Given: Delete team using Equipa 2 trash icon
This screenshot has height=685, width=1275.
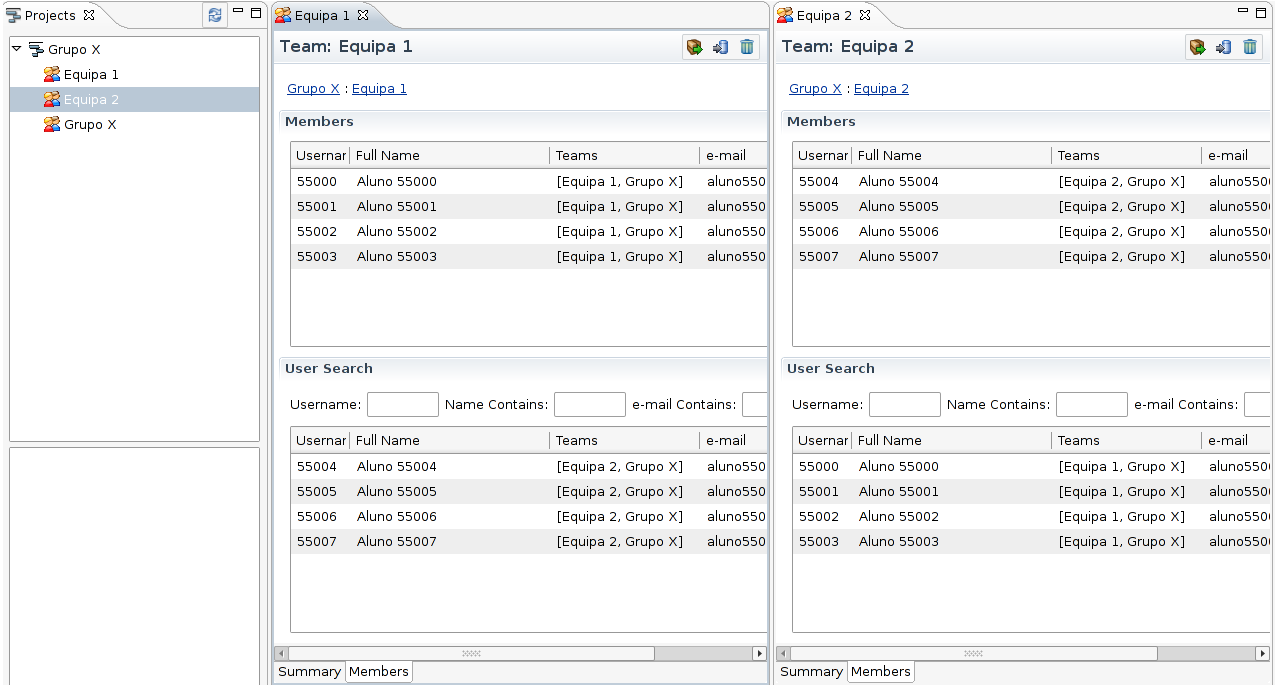Looking at the screenshot, I should pyautogui.click(x=1250, y=47).
